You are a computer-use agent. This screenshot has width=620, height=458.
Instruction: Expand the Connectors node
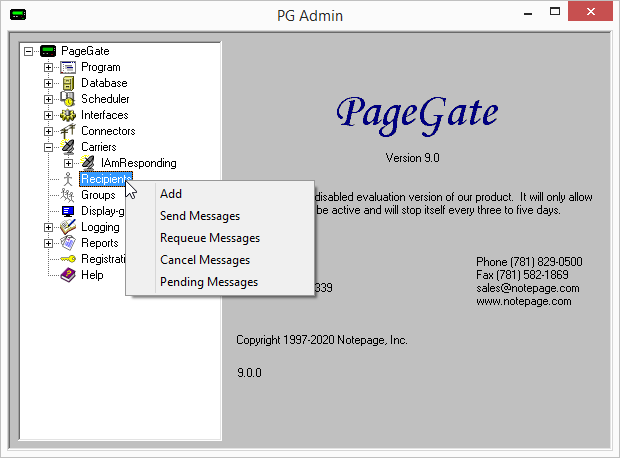point(48,131)
